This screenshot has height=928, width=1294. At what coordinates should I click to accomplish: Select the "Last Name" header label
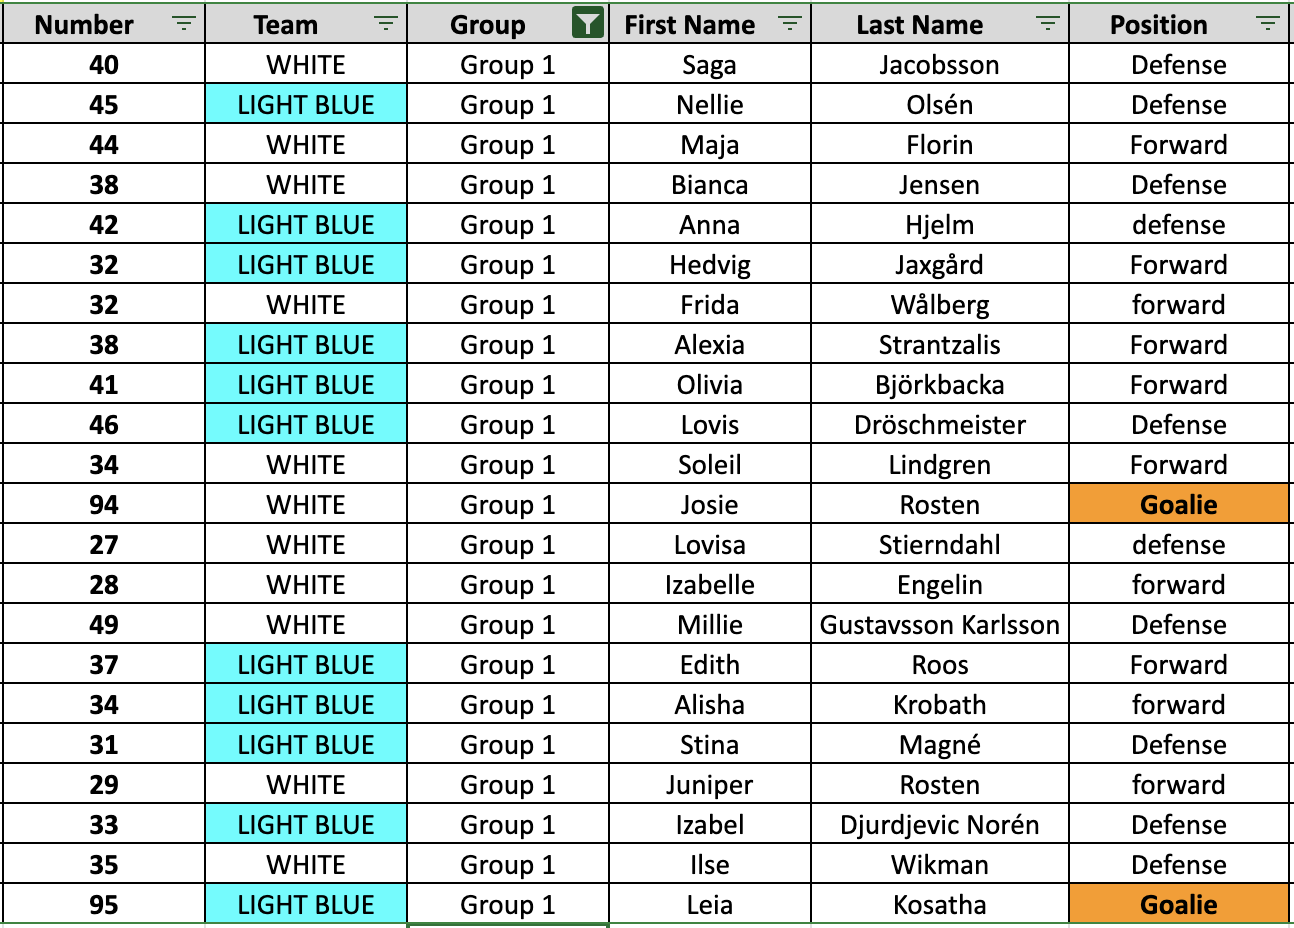tap(919, 25)
